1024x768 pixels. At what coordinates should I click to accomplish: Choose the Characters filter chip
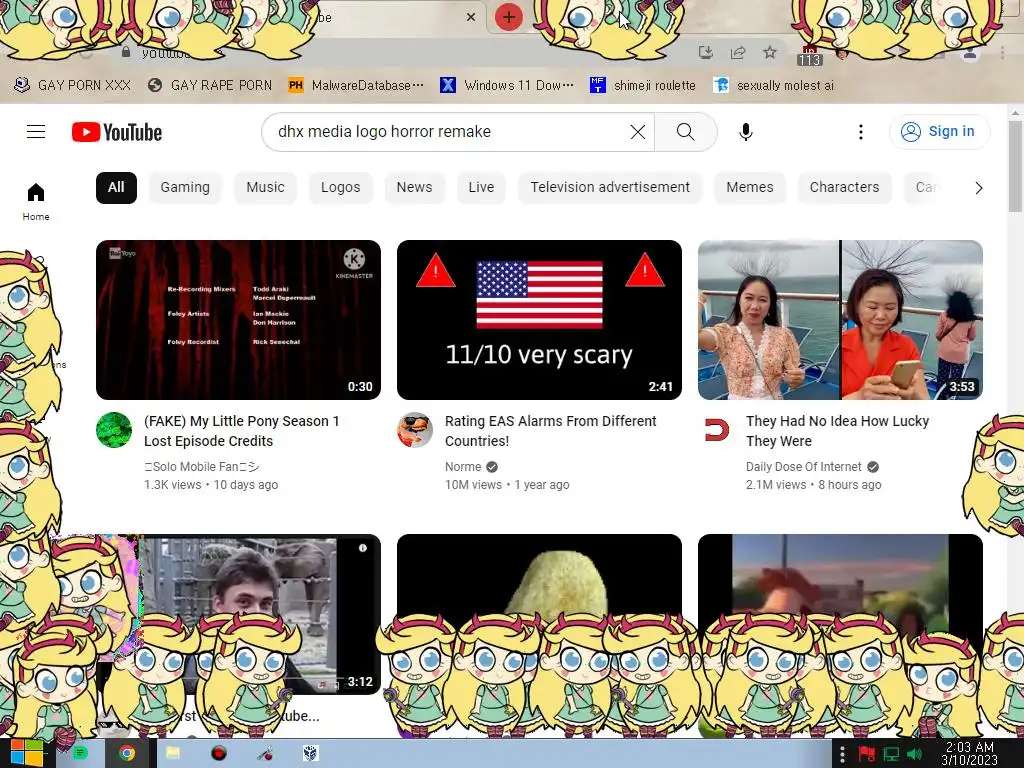coord(844,187)
